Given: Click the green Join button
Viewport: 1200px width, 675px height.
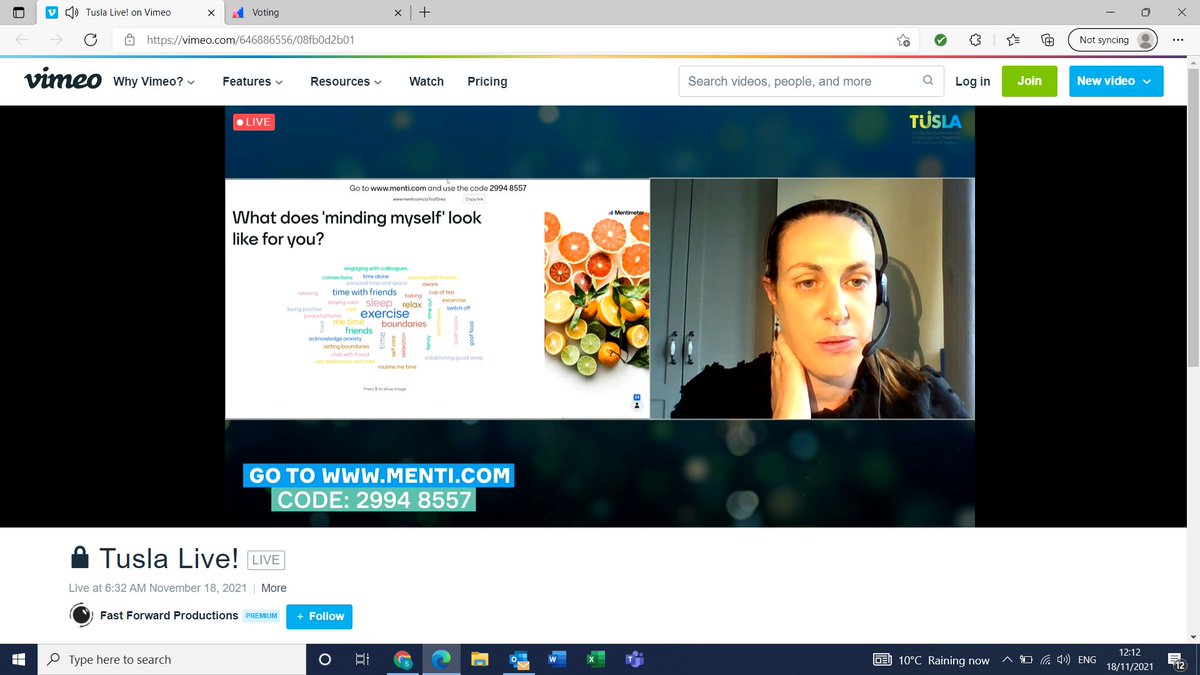Looking at the screenshot, I should click(1029, 81).
